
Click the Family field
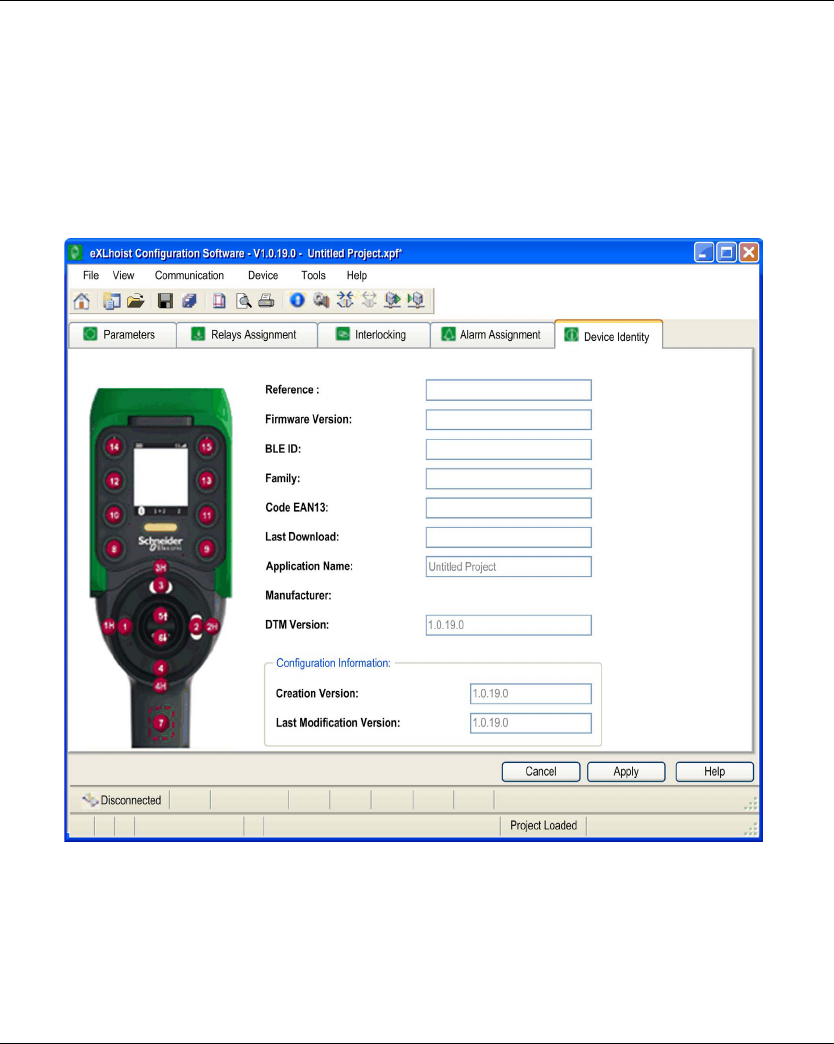[509, 478]
